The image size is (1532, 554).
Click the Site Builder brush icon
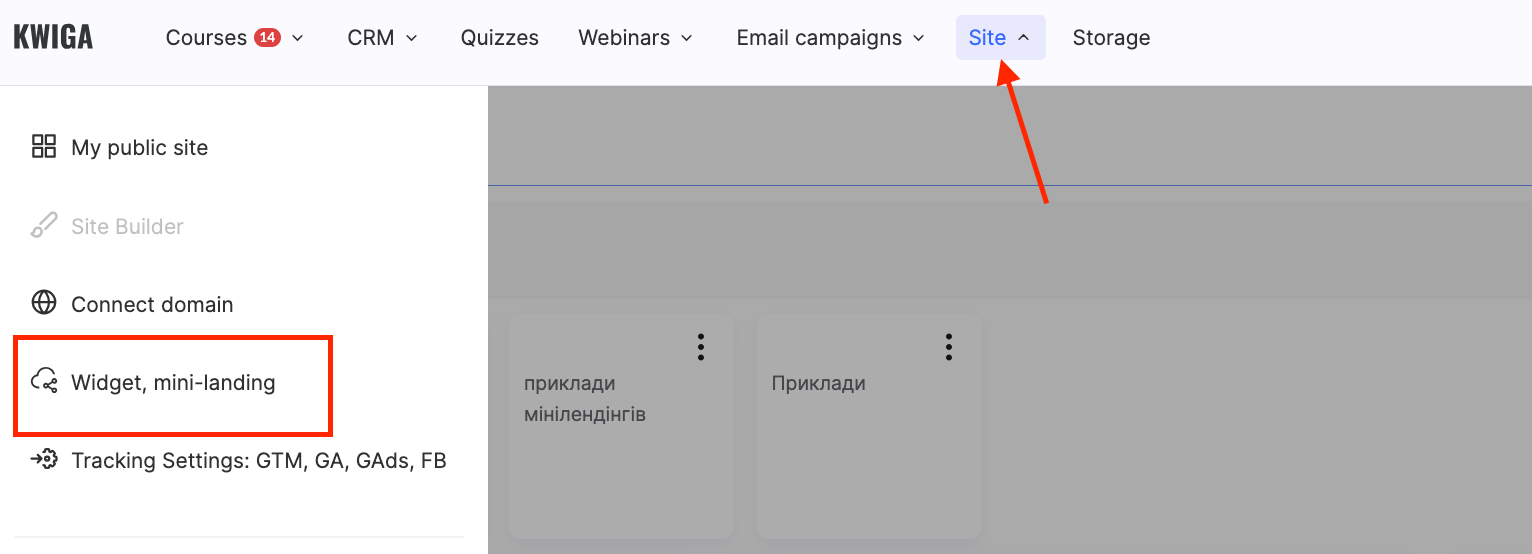(44, 226)
